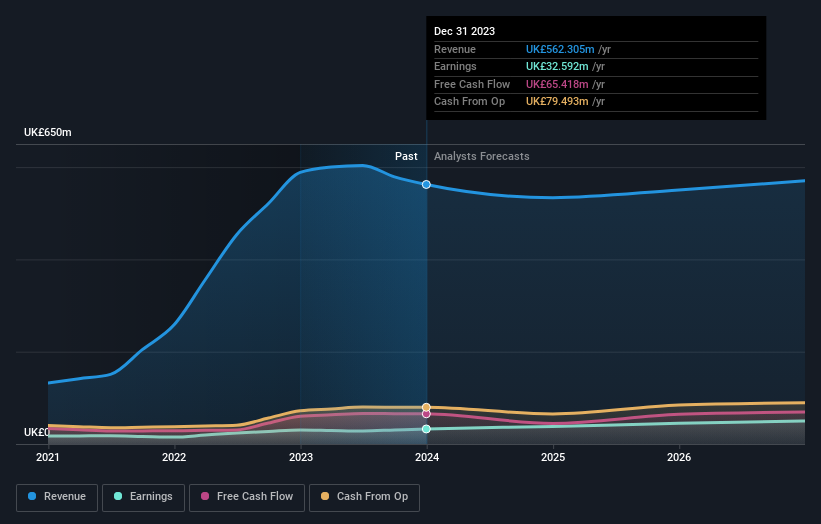Click the 2026 x-axis label
821x524 pixels.
click(x=679, y=458)
